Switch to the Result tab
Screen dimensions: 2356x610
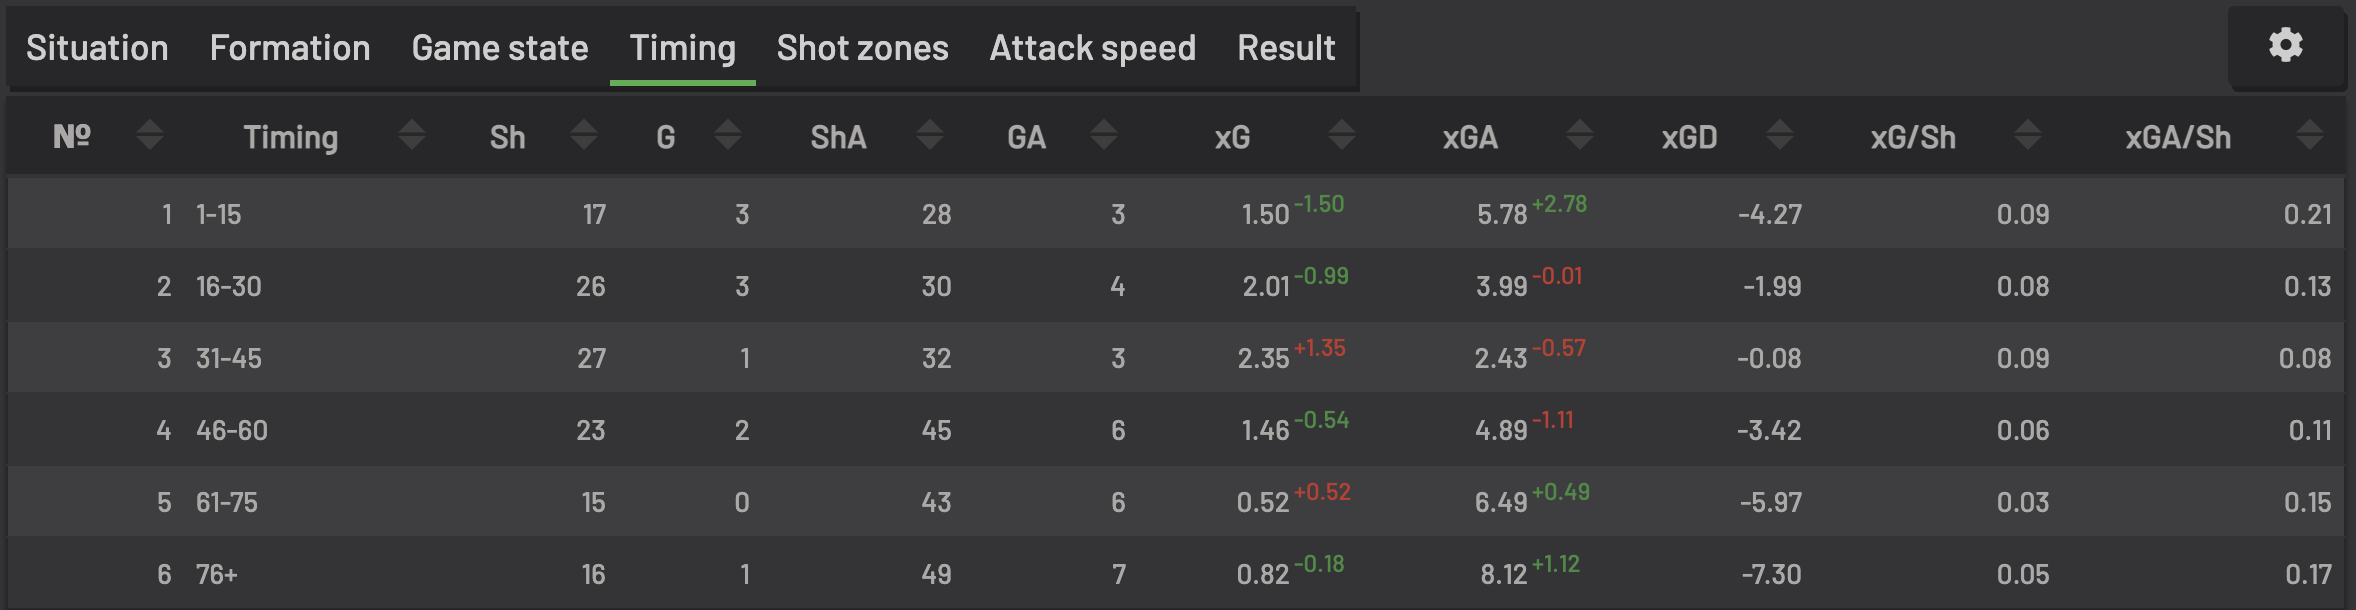point(1286,48)
